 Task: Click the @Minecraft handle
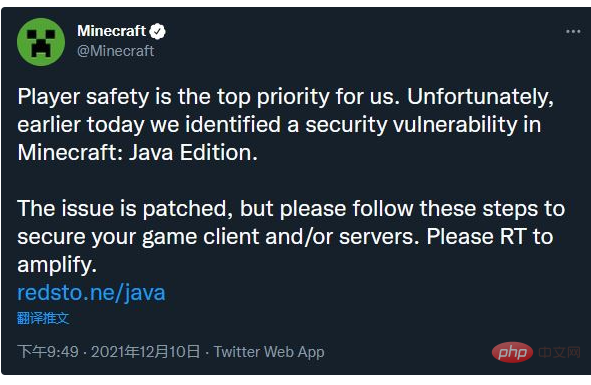tap(116, 51)
